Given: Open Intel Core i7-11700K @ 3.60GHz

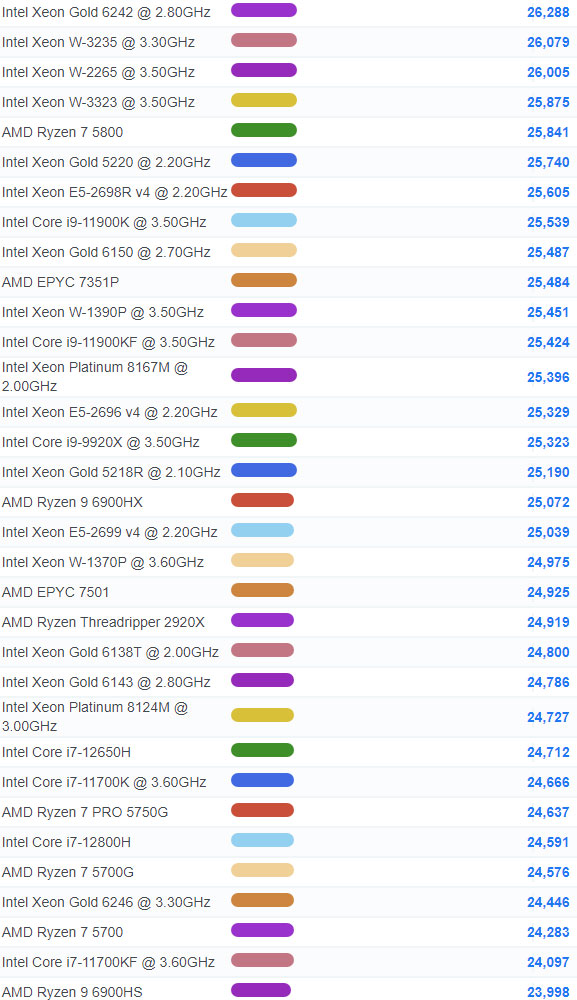Looking at the screenshot, I should (x=104, y=782).
